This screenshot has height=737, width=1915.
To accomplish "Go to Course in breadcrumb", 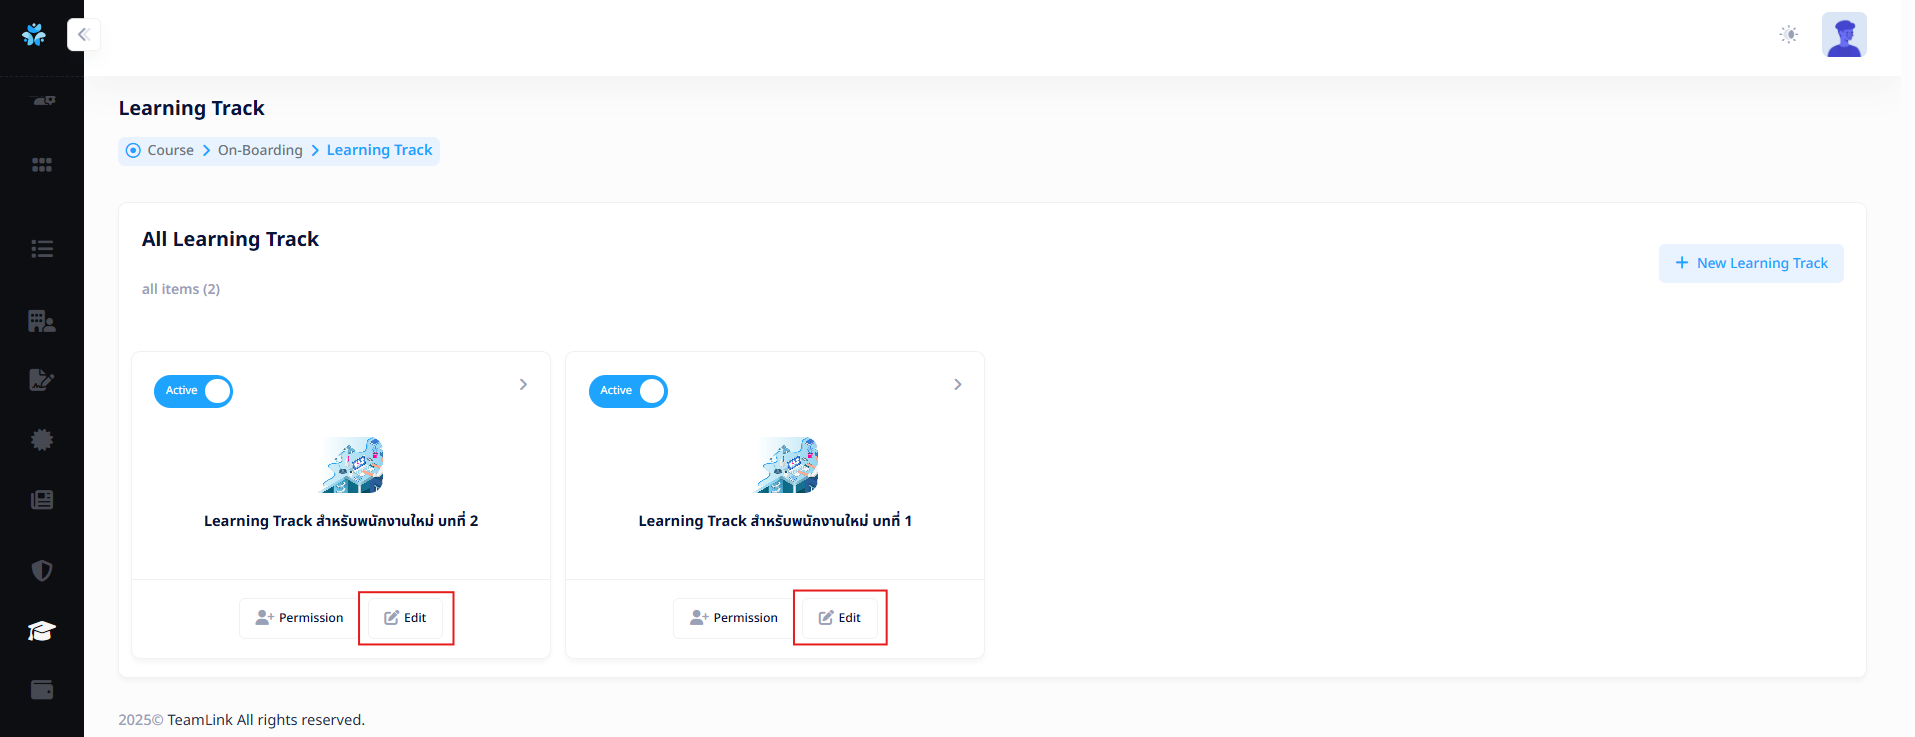I will (x=170, y=150).
